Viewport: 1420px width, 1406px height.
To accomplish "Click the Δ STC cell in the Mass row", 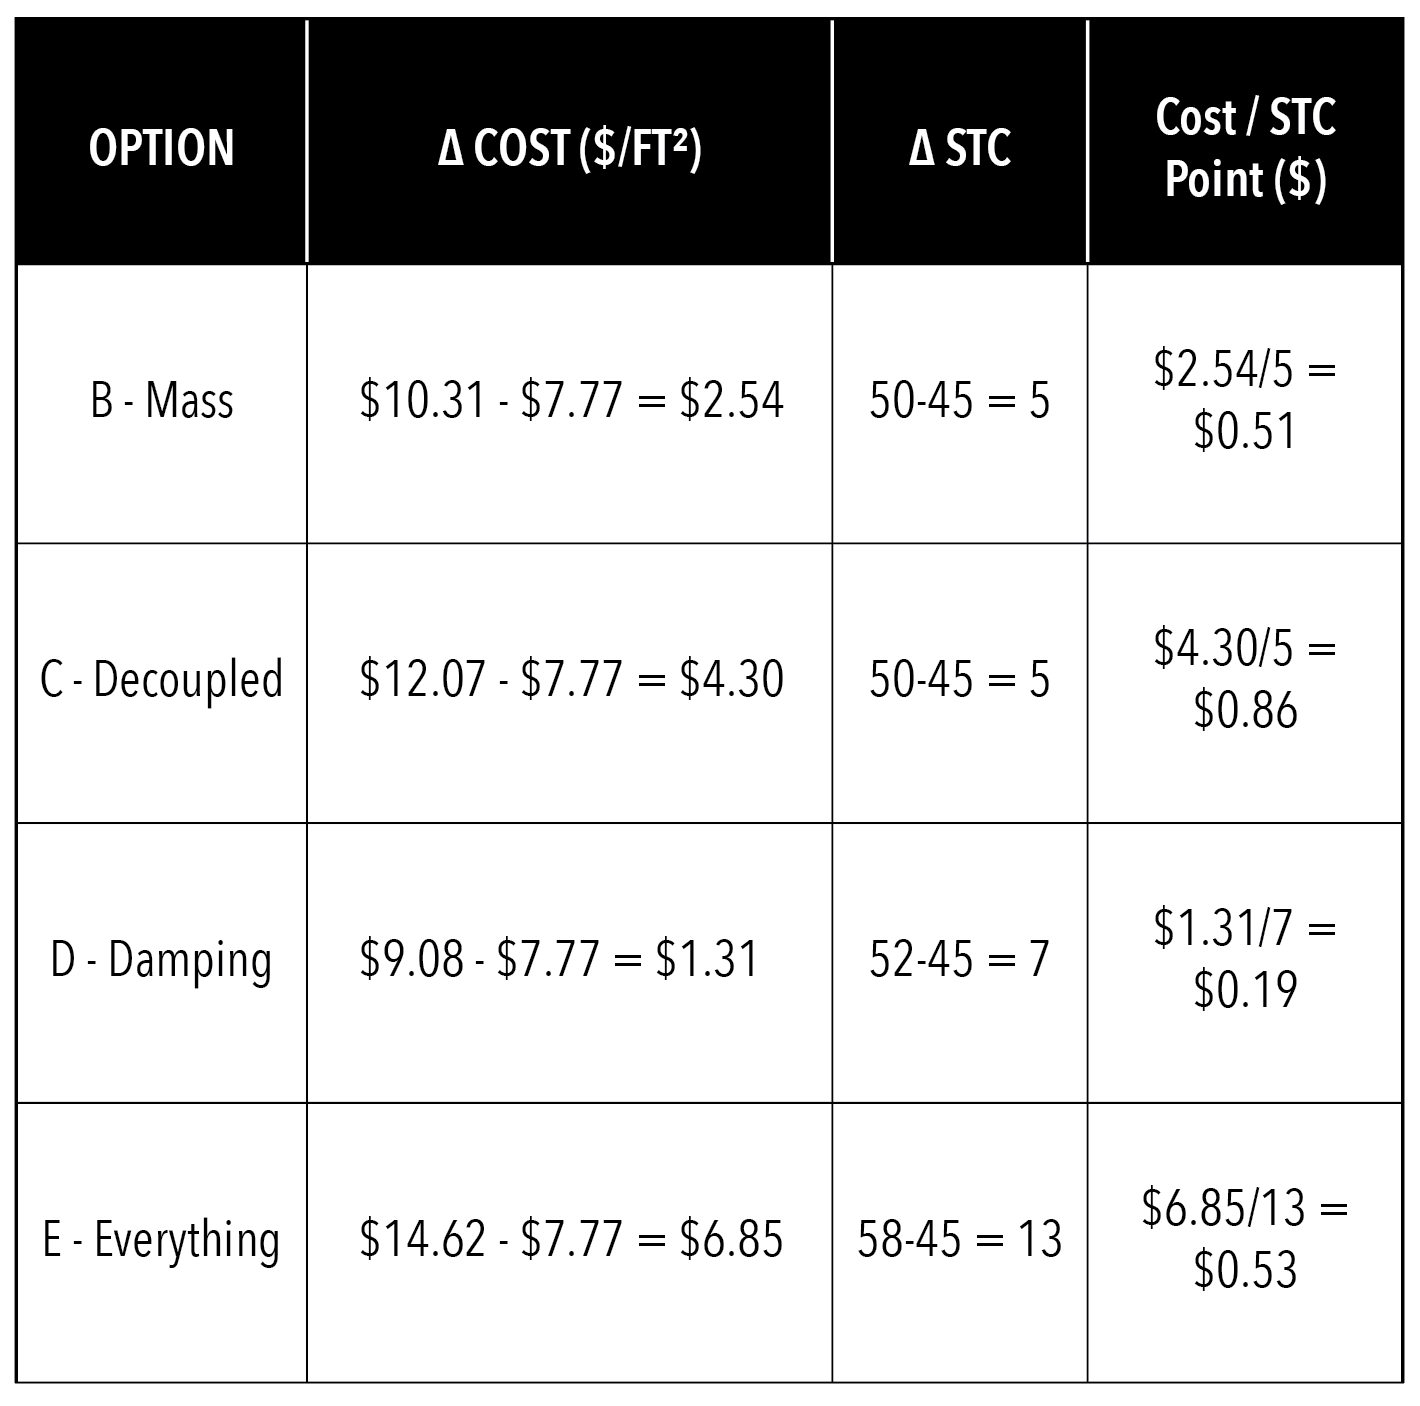I will 960,401.
